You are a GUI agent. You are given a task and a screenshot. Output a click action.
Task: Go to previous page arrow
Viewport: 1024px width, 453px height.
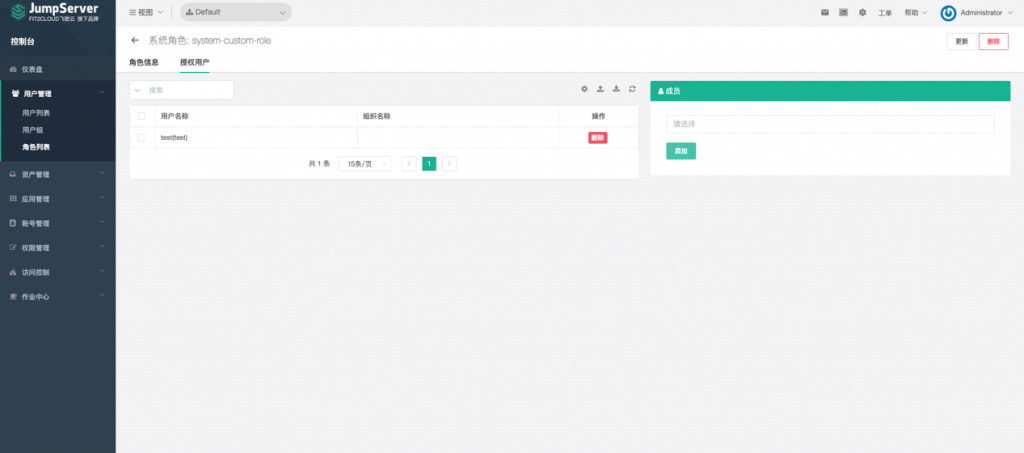409,164
